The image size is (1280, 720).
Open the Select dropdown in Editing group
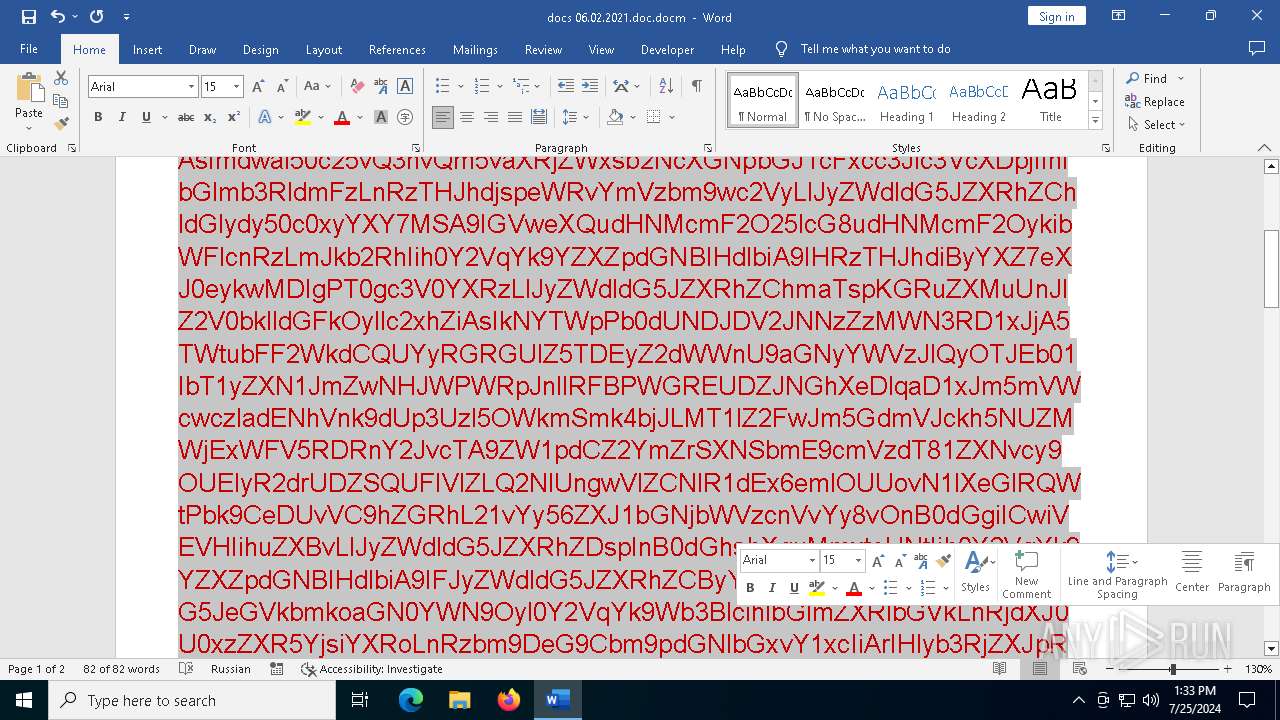pos(1155,125)
